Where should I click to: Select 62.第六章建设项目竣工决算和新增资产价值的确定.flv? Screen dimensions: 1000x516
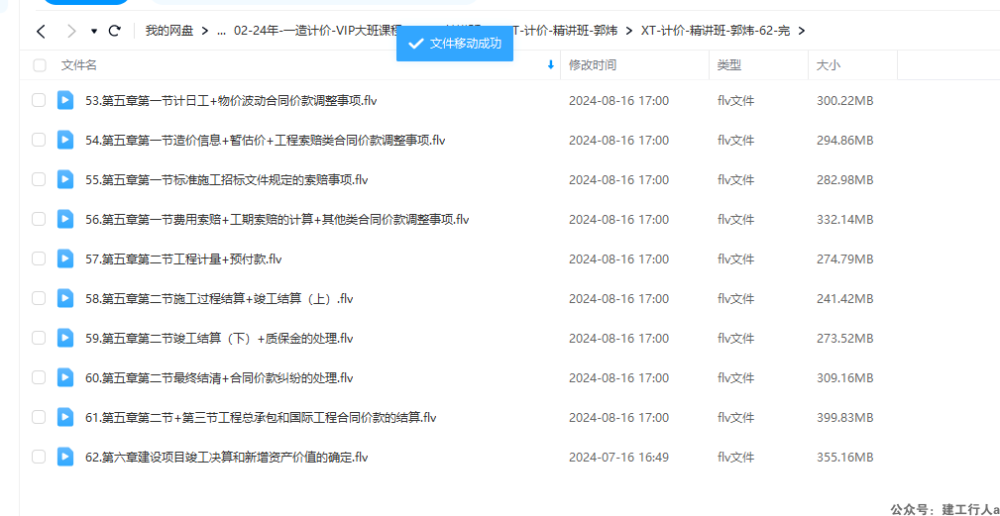(x=226, y=457)
